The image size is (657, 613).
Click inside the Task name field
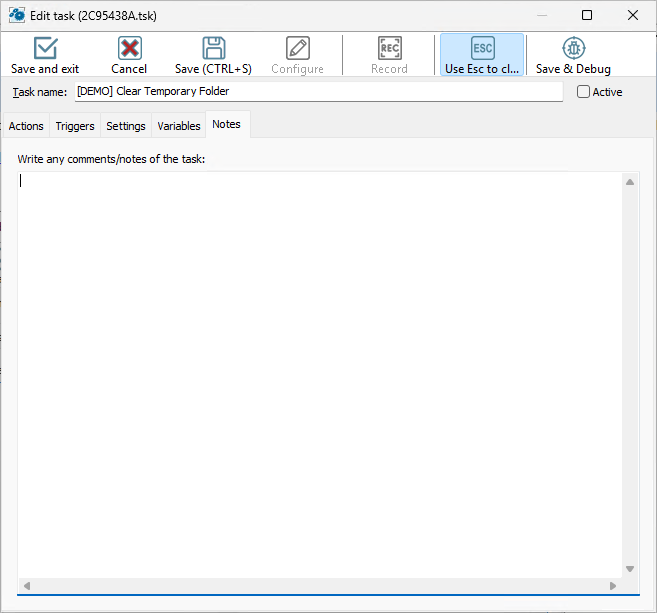tap(318, 91)
